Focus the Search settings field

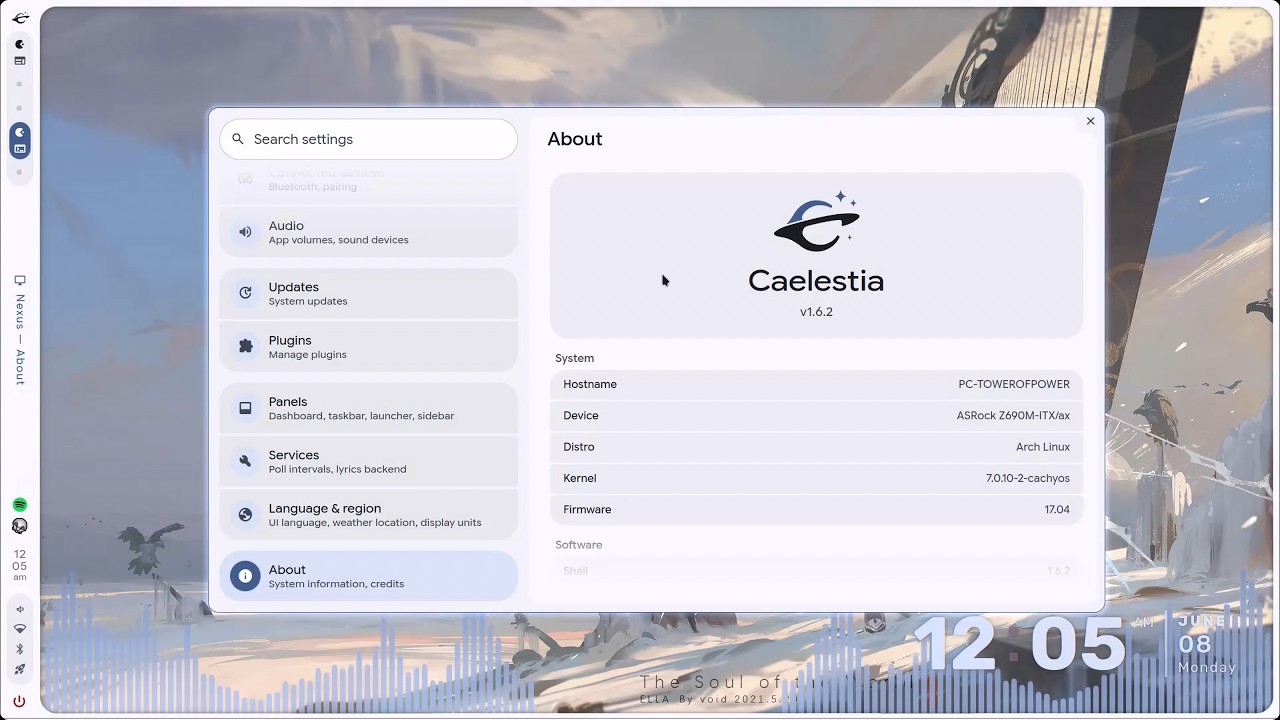click(368, 139)
